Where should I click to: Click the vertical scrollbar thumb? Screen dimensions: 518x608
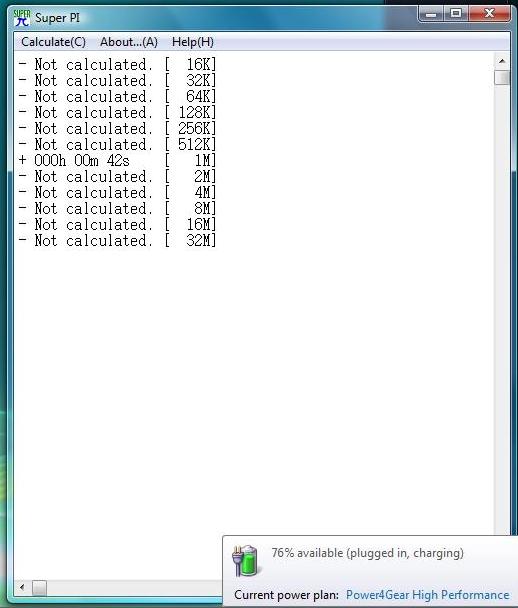502,77
